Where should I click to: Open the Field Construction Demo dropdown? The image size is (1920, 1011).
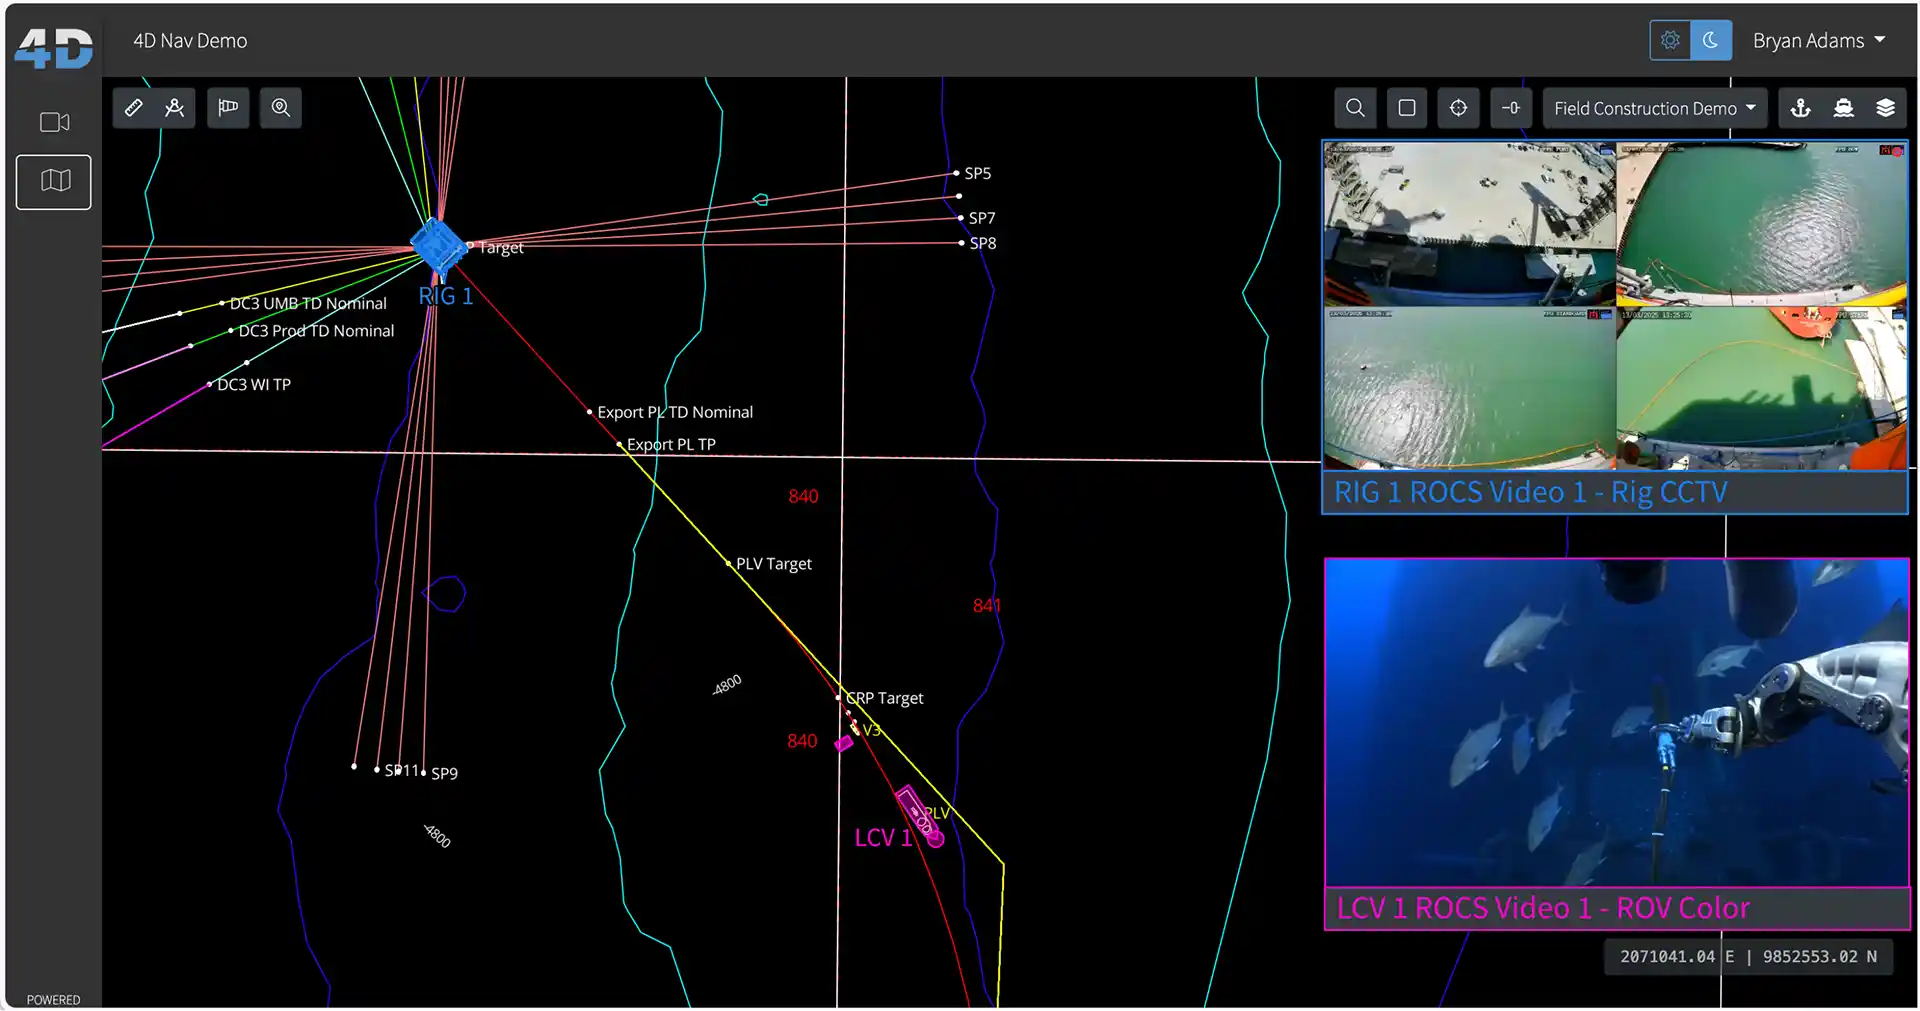[x=1655, y=108]
